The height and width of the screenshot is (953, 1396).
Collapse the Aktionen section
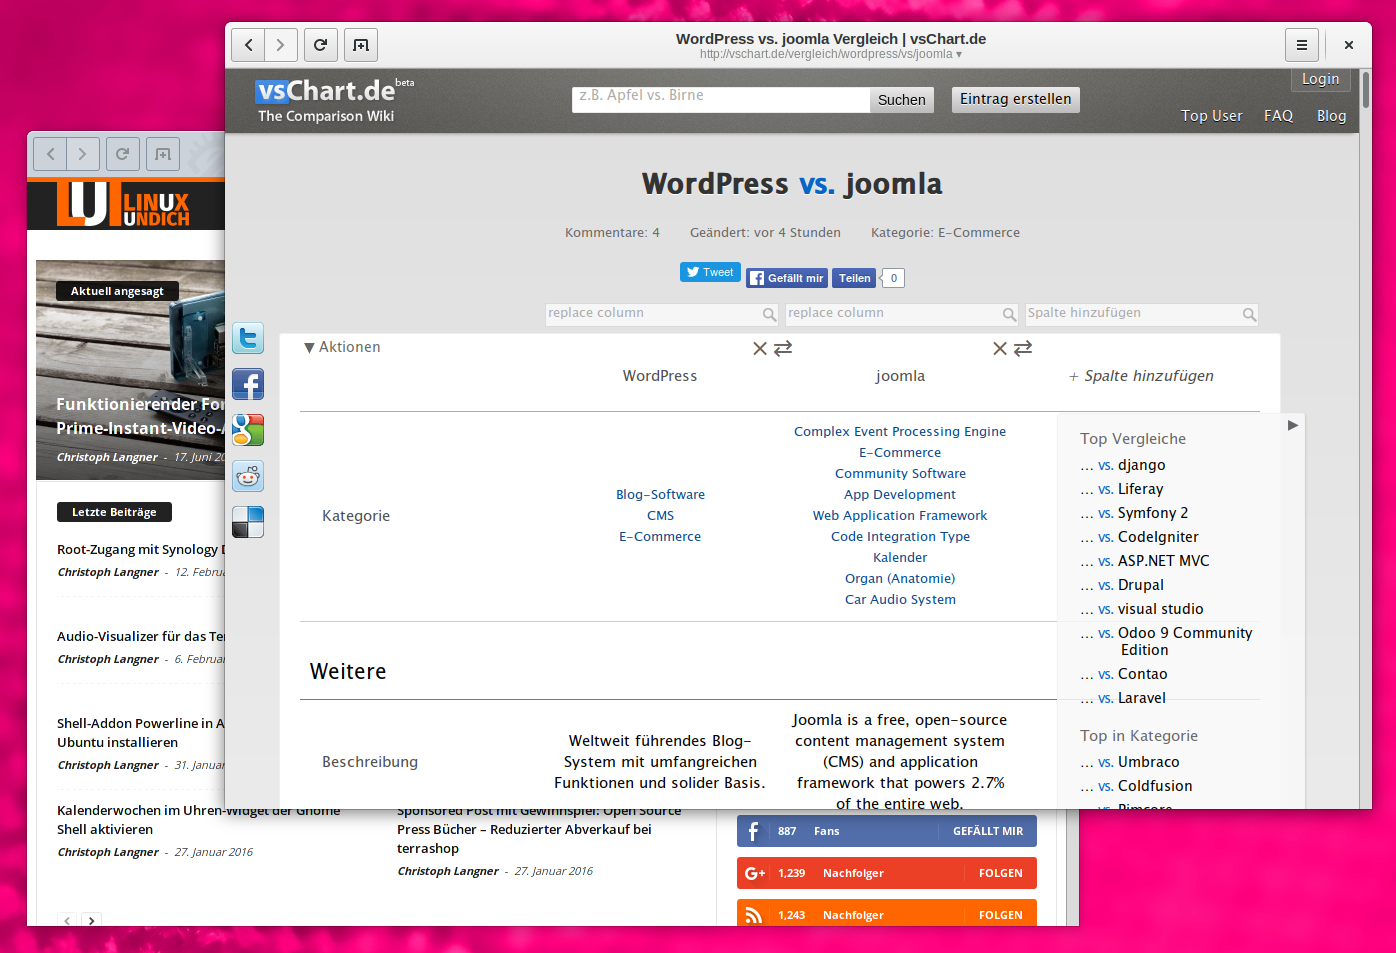click(342, 347)
